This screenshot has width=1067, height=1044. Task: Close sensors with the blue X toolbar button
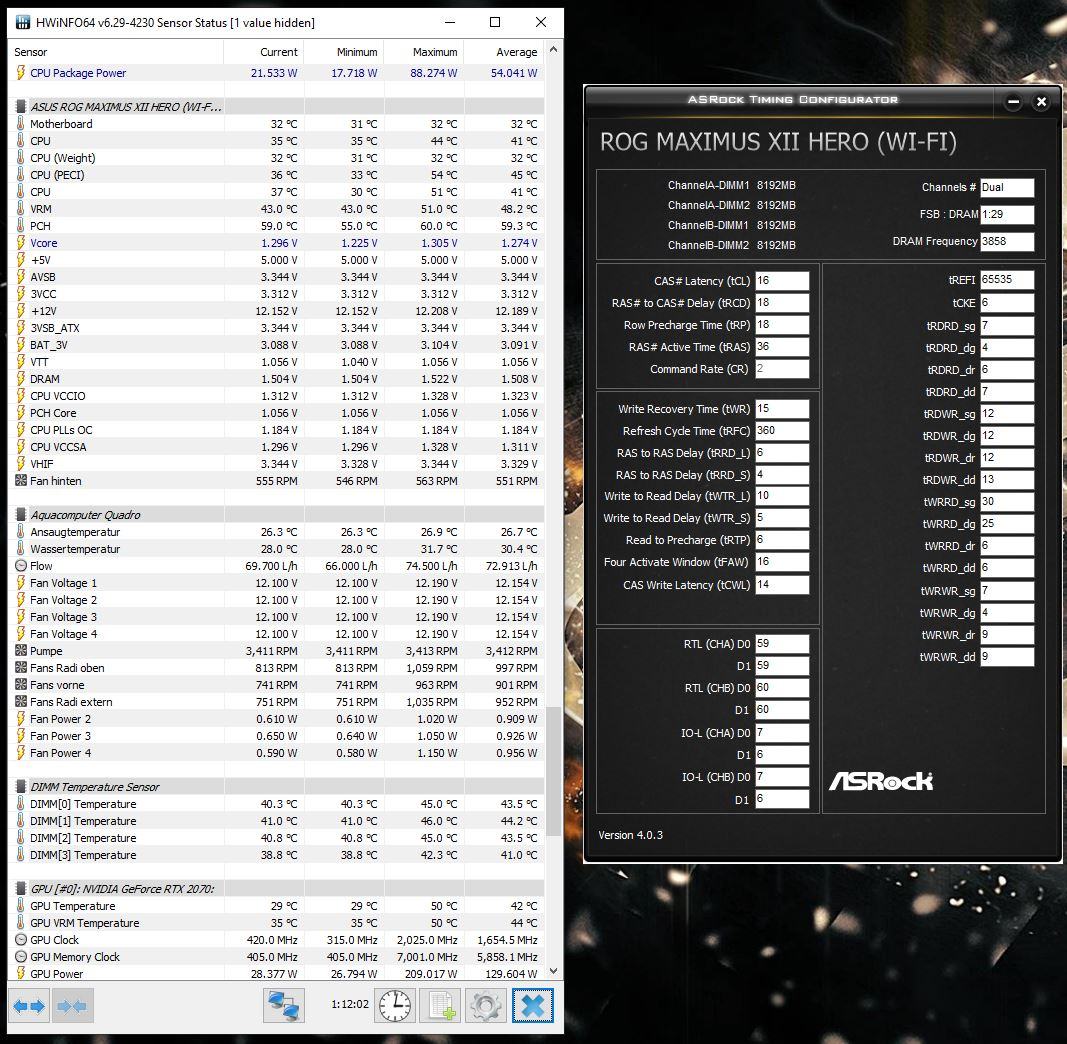[x=533, y=1006]
